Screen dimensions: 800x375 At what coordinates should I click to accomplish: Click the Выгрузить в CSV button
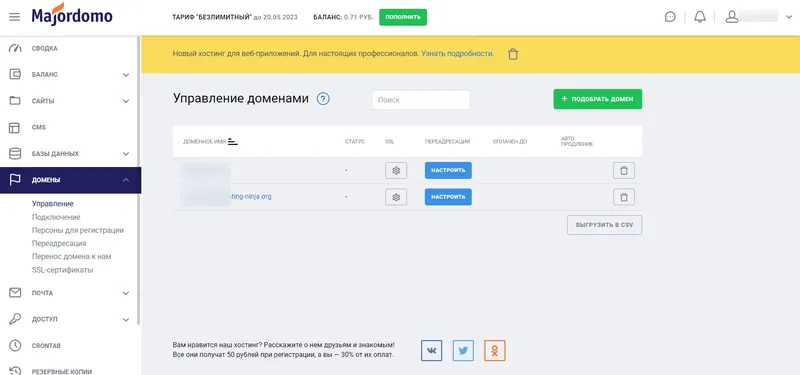click(604, 225)
